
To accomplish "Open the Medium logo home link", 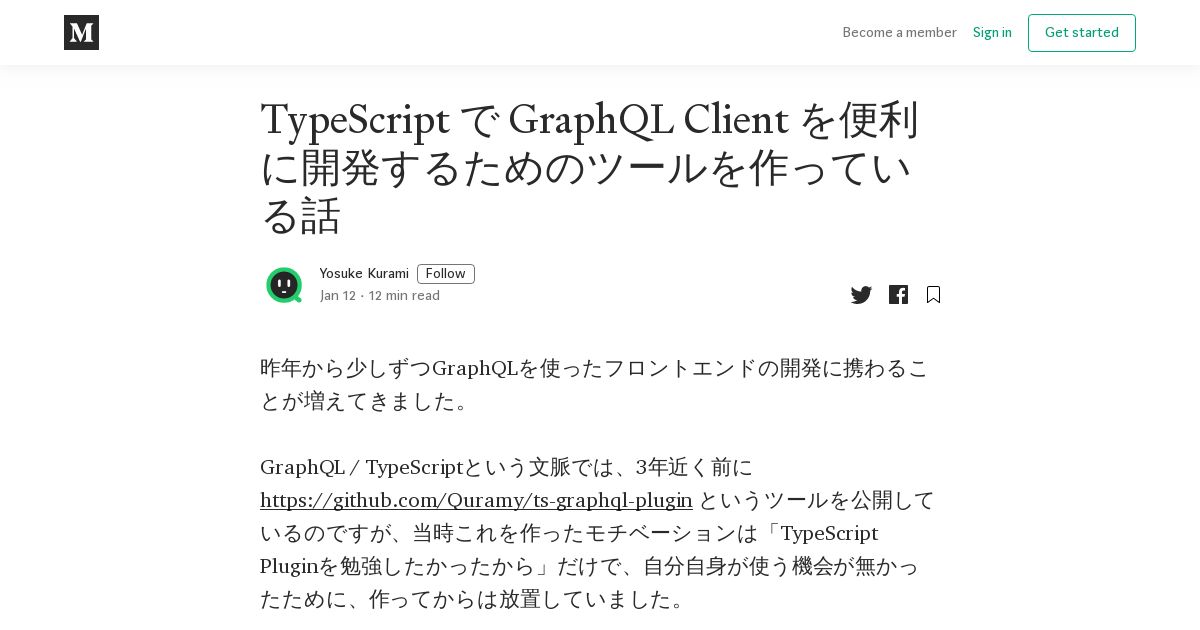I will pyautogui.click(x=81, y=32).
